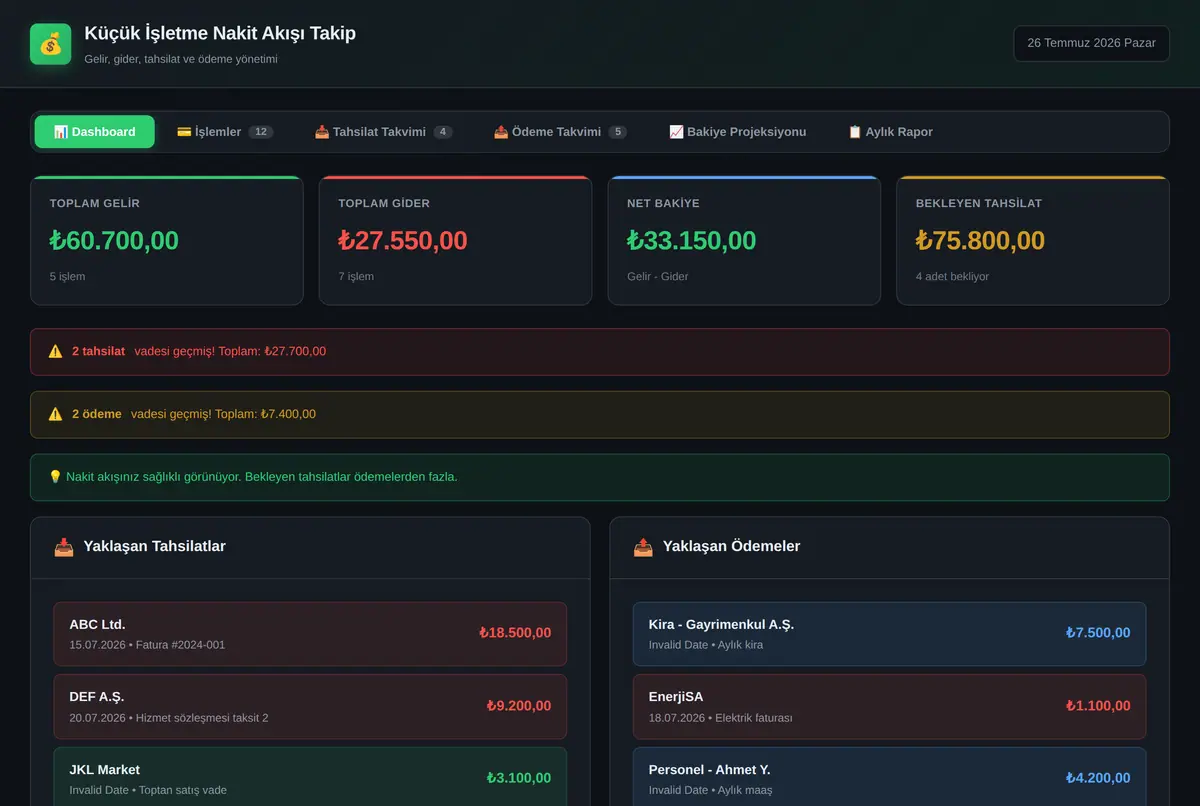The image size is (1200, 806).
Task: Open the JKL Market receivable entry
Action: [310, 777]
